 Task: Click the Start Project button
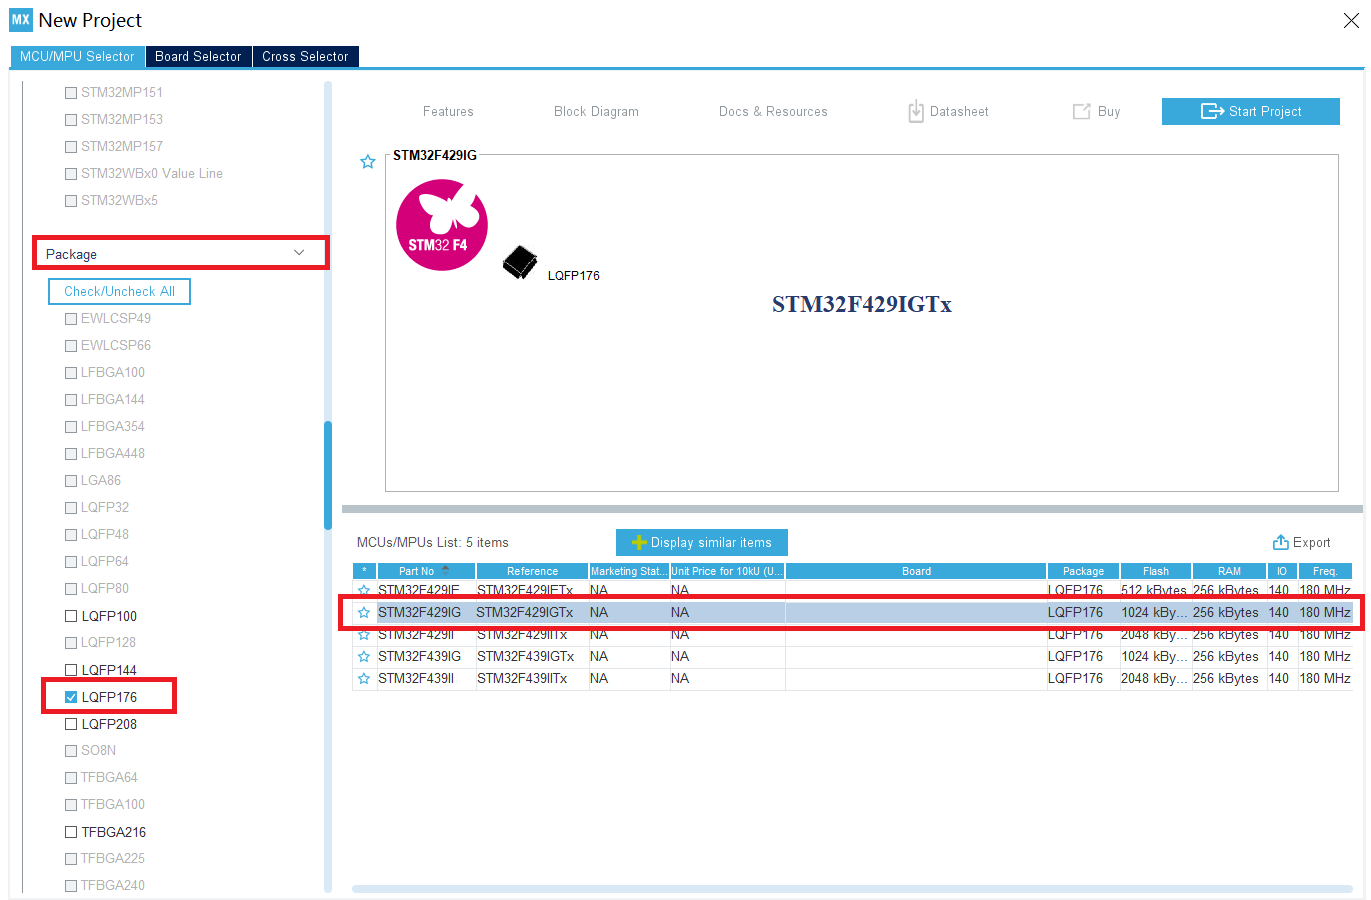pos(1250,111)
